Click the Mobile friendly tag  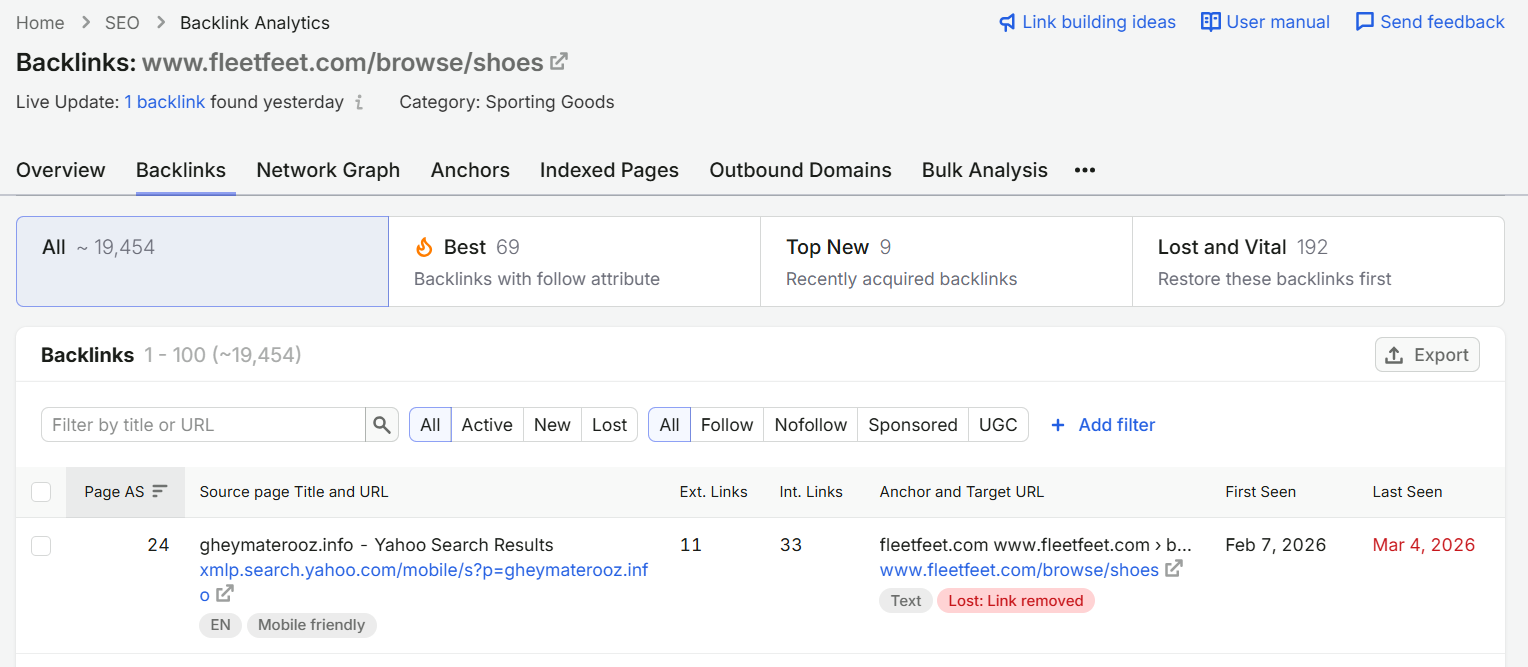[x=312, y=625]
